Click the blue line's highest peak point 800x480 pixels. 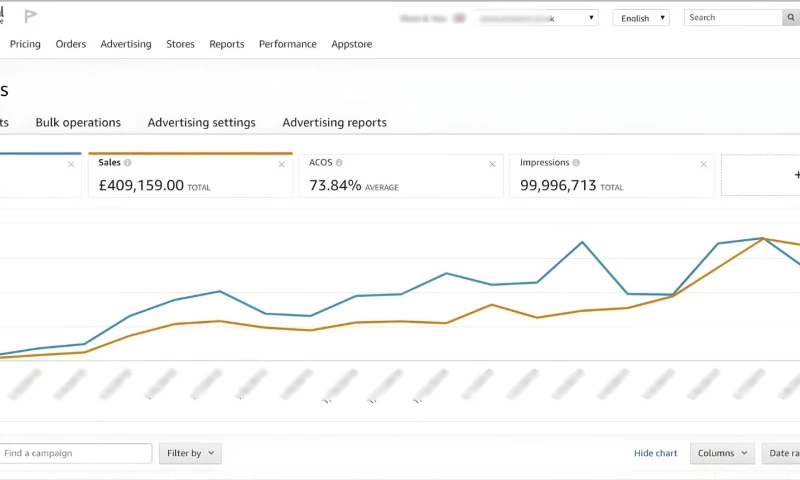pyautogui.click(x=763, y=238)
